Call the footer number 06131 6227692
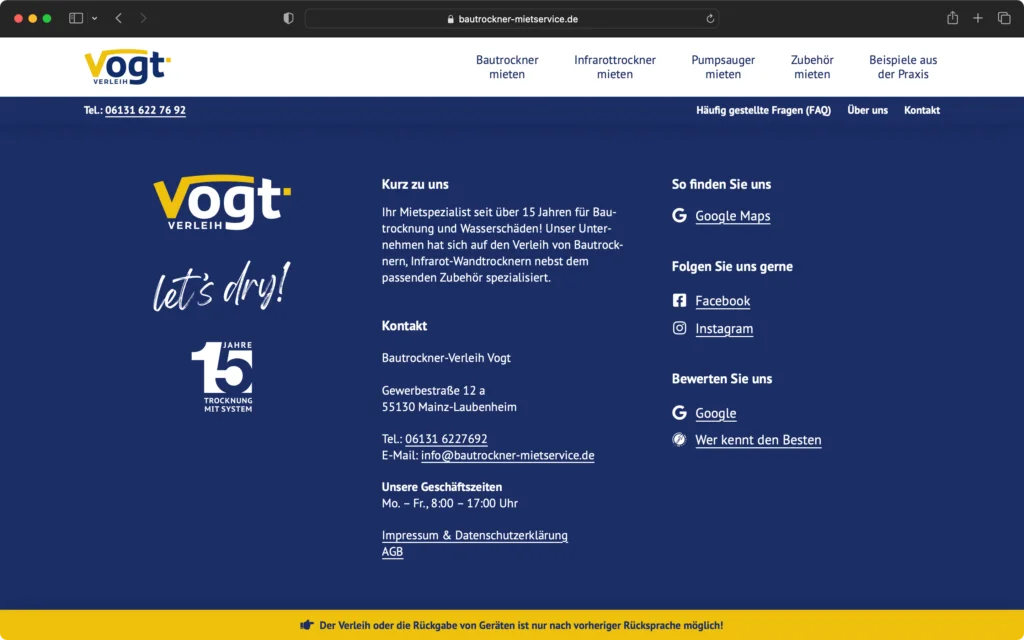The width and height of the screenshot is (1024, 640). (446, 439)
